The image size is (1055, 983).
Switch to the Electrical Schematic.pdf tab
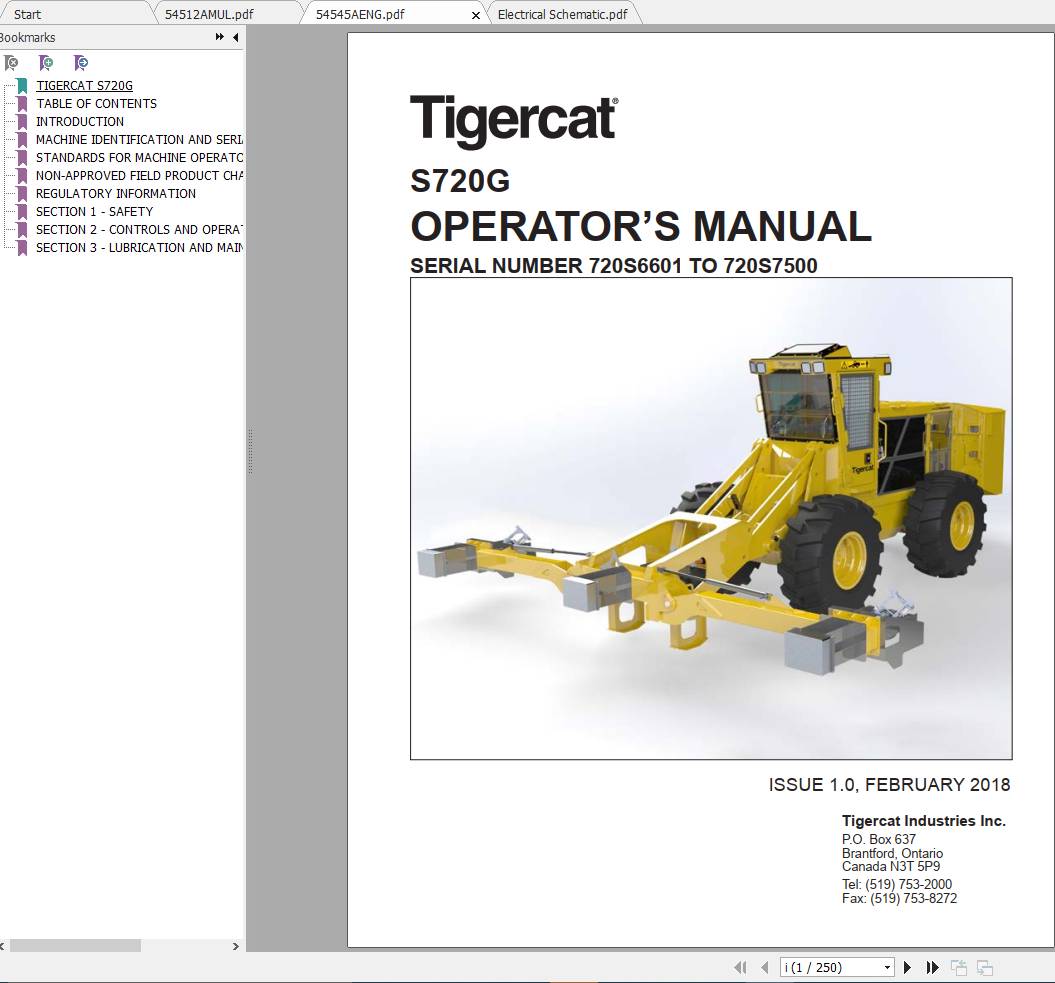point(565,14)
